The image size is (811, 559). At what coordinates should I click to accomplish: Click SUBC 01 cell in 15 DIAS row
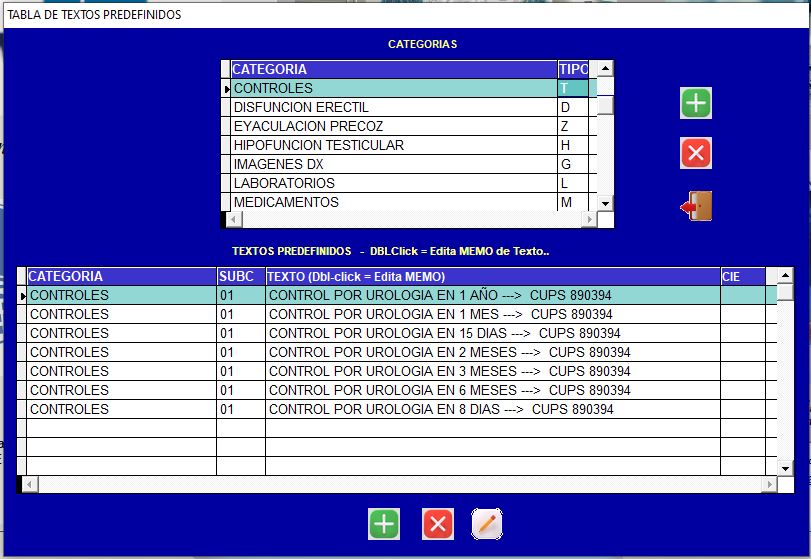[241, 333]
